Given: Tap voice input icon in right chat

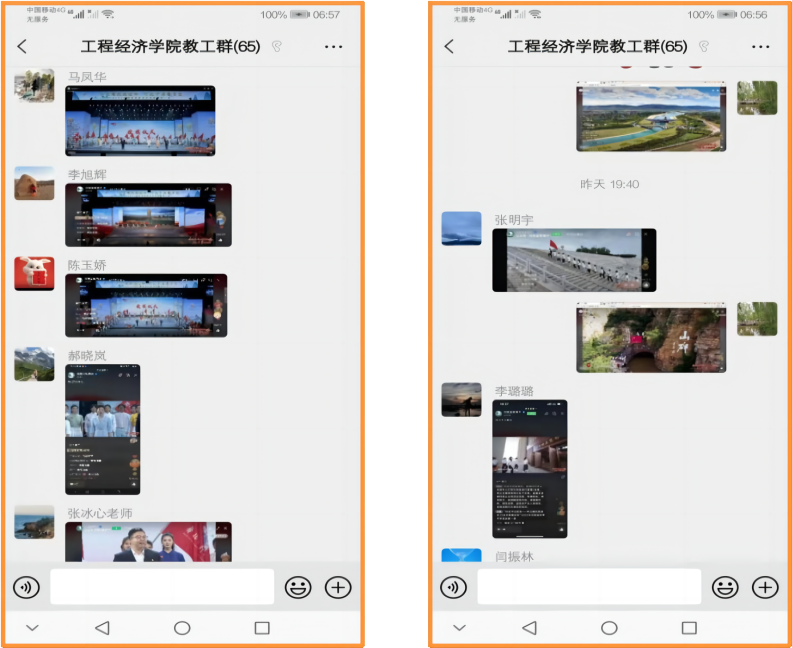Looking at the screenshot, I should click(x=454, y=587).
